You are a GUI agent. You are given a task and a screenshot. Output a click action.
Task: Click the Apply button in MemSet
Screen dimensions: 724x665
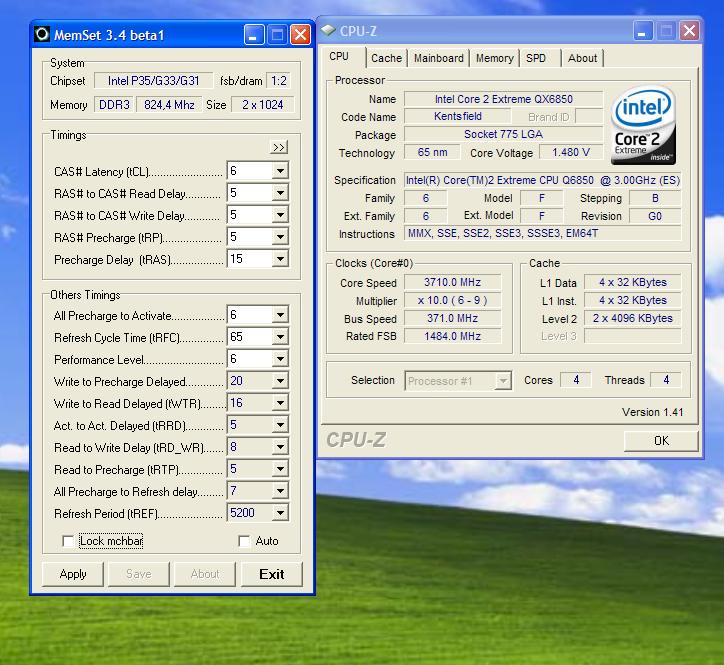point(73,574)
